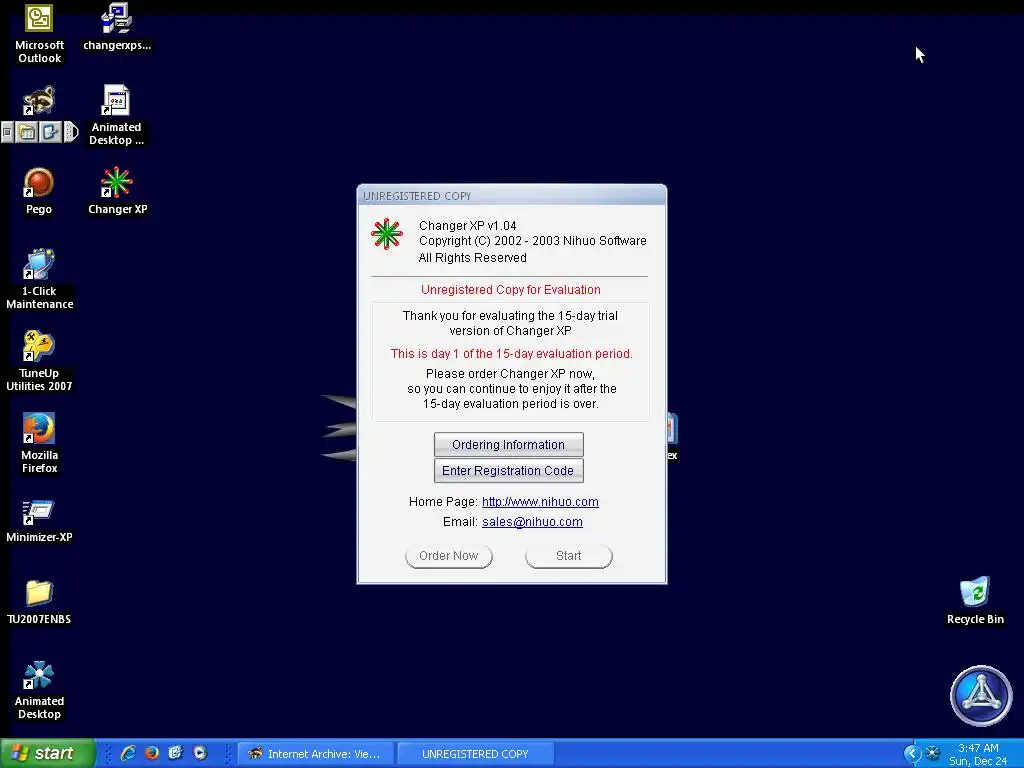This screenshot has width=1024, height=768.
Task: Click the Order Now button
Action: pyautogui.click(x=449, y=556)
